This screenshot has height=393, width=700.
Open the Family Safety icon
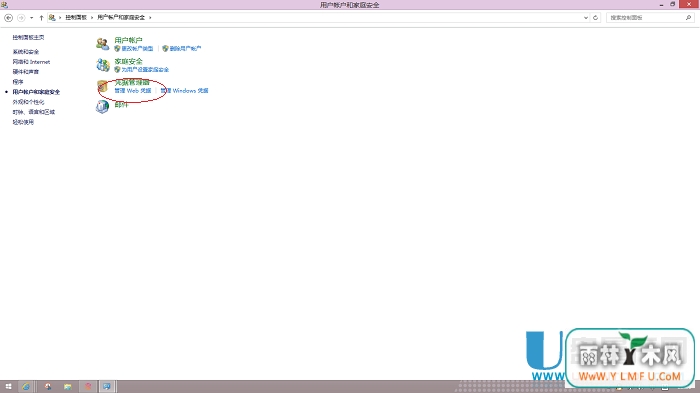(103, 65)
